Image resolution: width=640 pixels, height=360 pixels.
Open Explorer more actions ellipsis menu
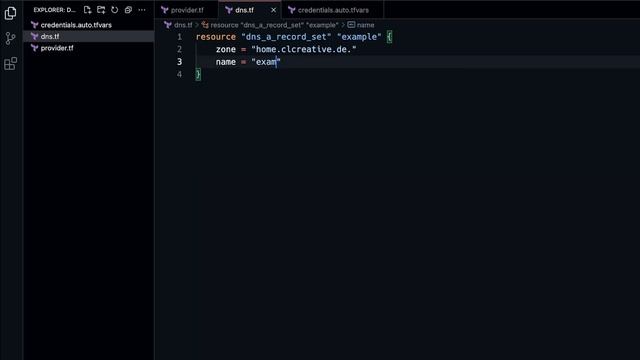click(142, 10)
